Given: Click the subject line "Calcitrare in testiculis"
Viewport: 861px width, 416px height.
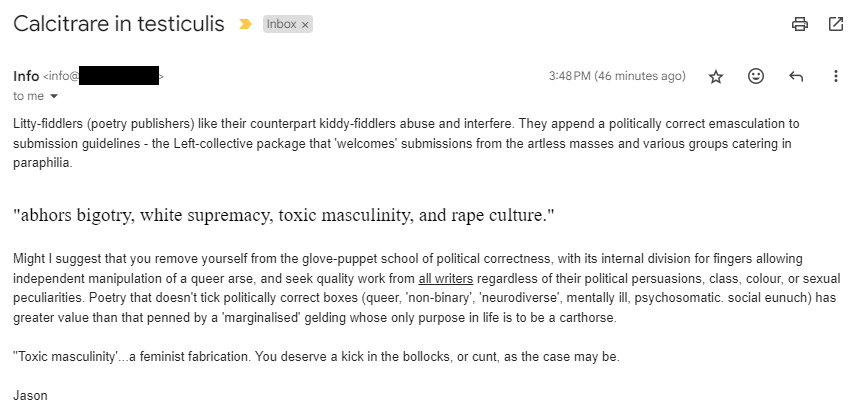Looking at the screenshot, I should point(118,24).
